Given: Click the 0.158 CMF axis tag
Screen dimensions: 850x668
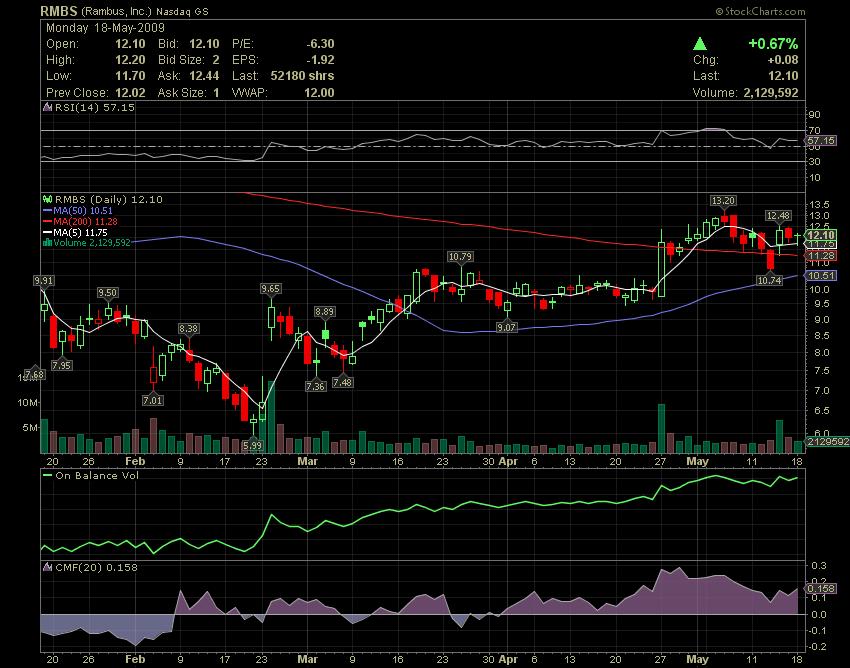Looking at the screenshot, I should click(821, 588).
